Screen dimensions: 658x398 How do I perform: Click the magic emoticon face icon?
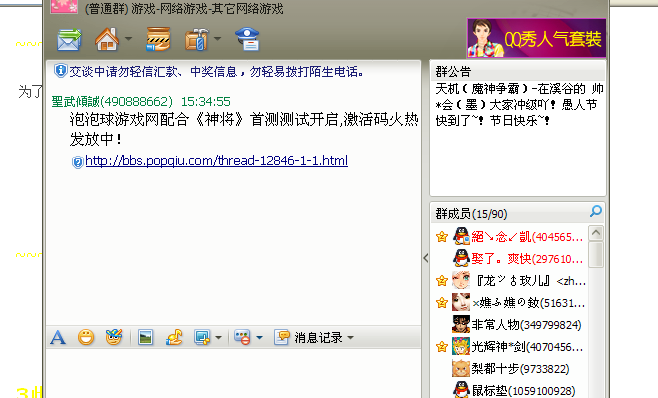tap(114, 337)
